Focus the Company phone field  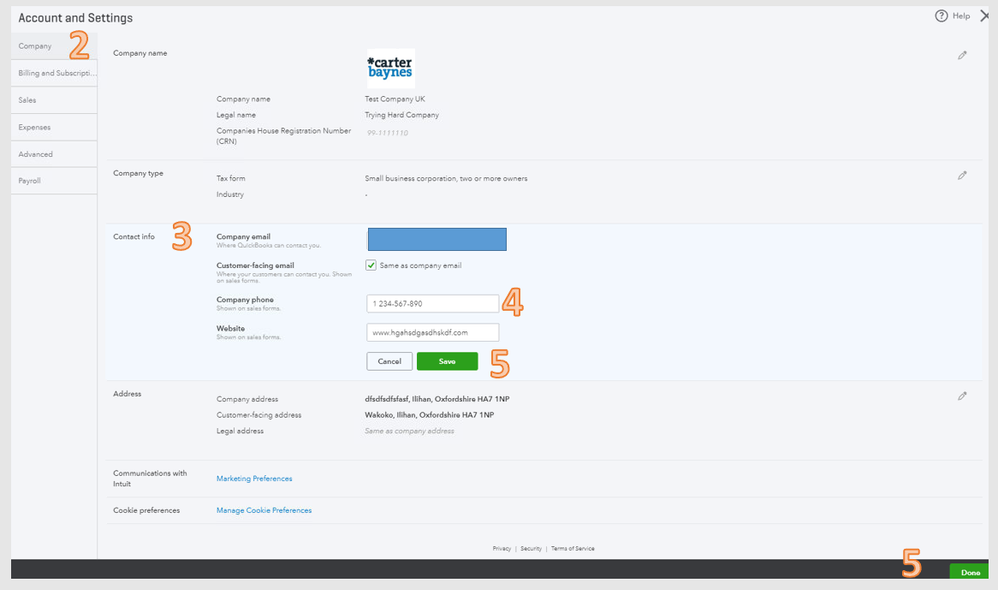click(x=433, y=304)
